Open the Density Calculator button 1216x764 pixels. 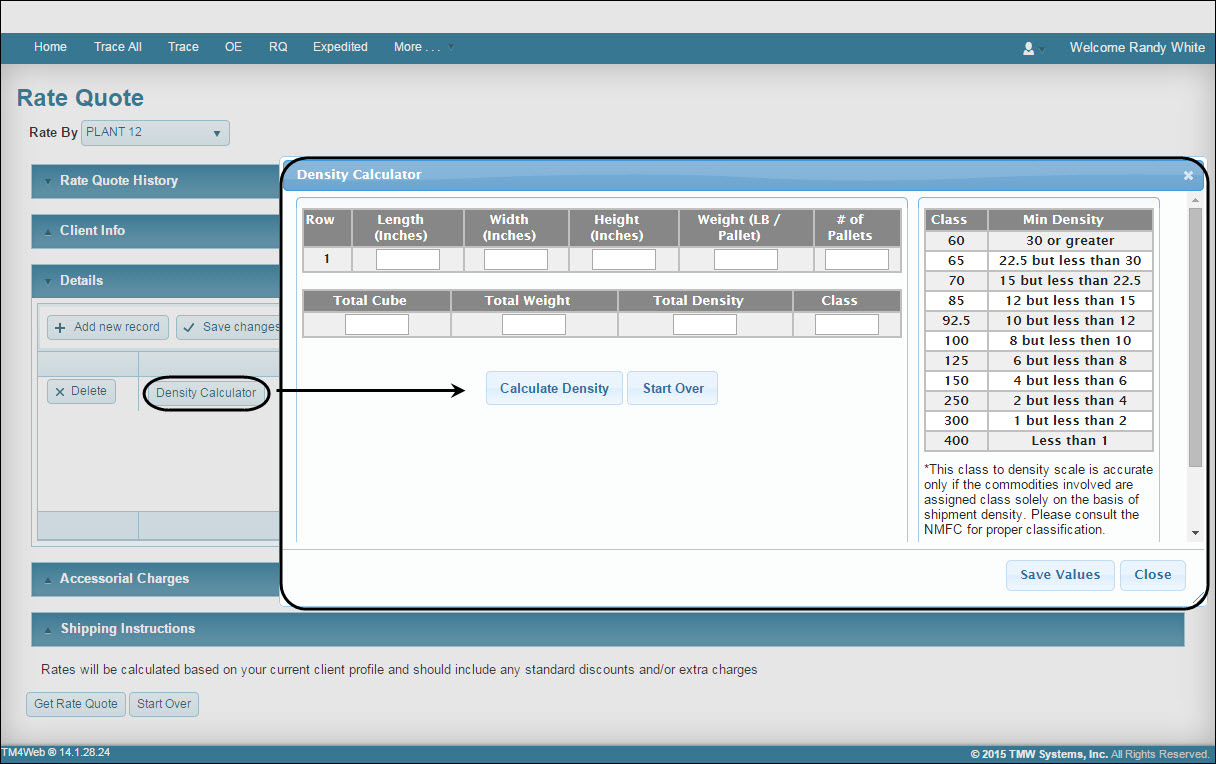pos(206,393)
